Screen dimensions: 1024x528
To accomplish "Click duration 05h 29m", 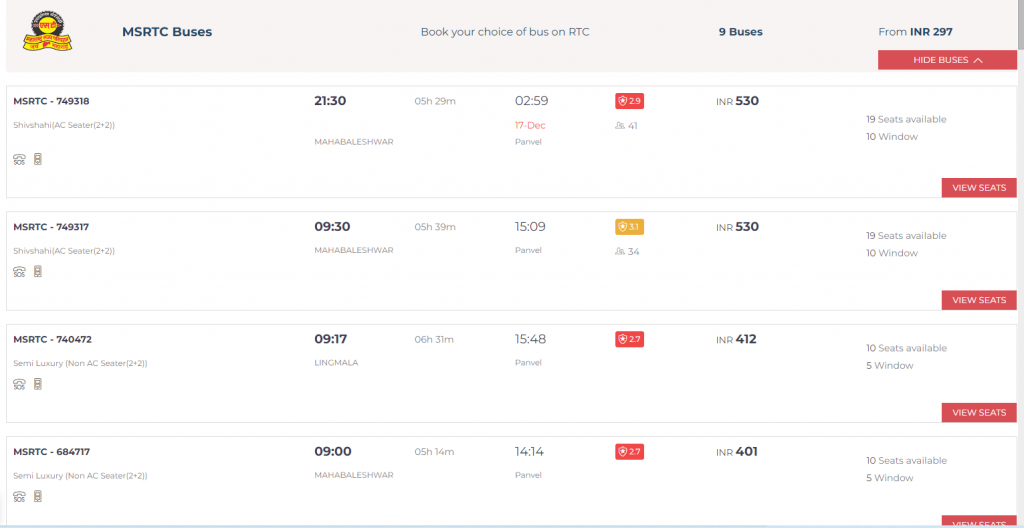I will (x=435, y=101).
